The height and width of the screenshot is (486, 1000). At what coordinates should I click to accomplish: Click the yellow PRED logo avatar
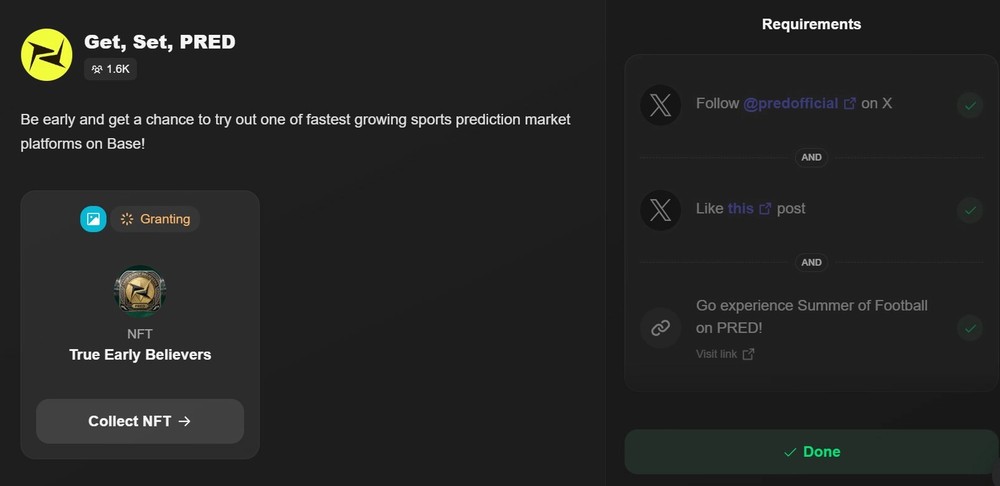click(47, 55)
